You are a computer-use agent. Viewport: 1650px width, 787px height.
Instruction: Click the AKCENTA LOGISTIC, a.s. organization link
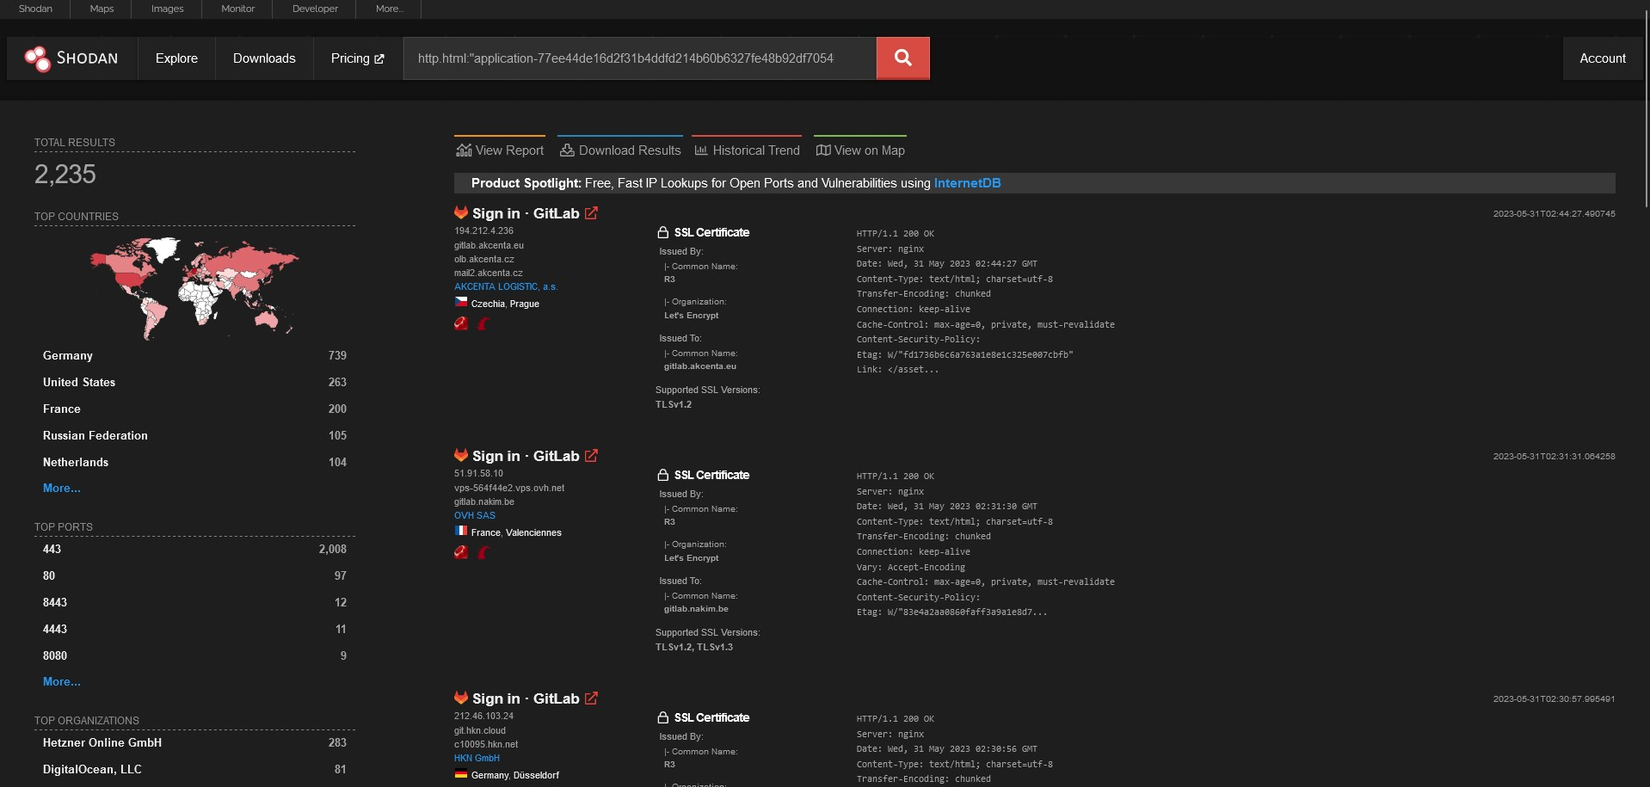tap(506, 287)
